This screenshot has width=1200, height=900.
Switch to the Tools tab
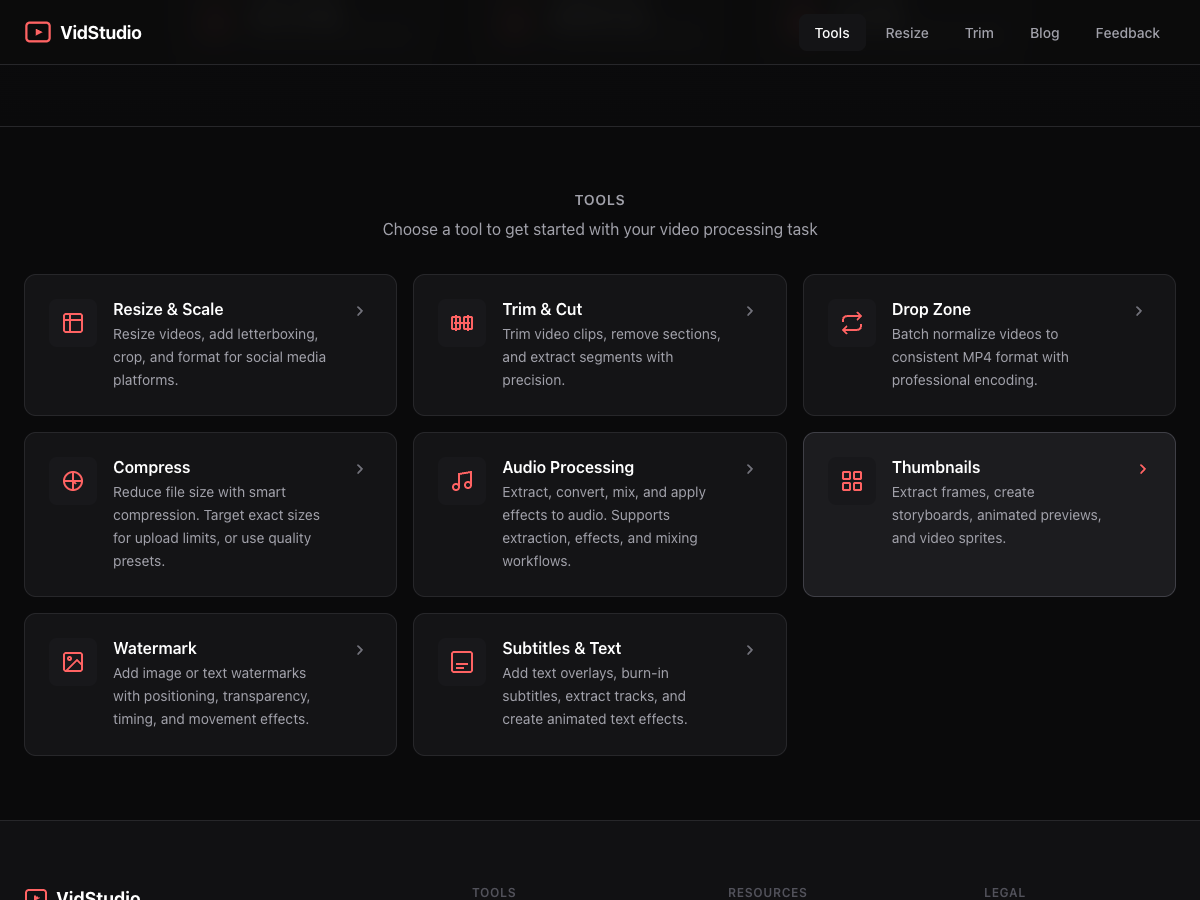(x=832, y=32)
